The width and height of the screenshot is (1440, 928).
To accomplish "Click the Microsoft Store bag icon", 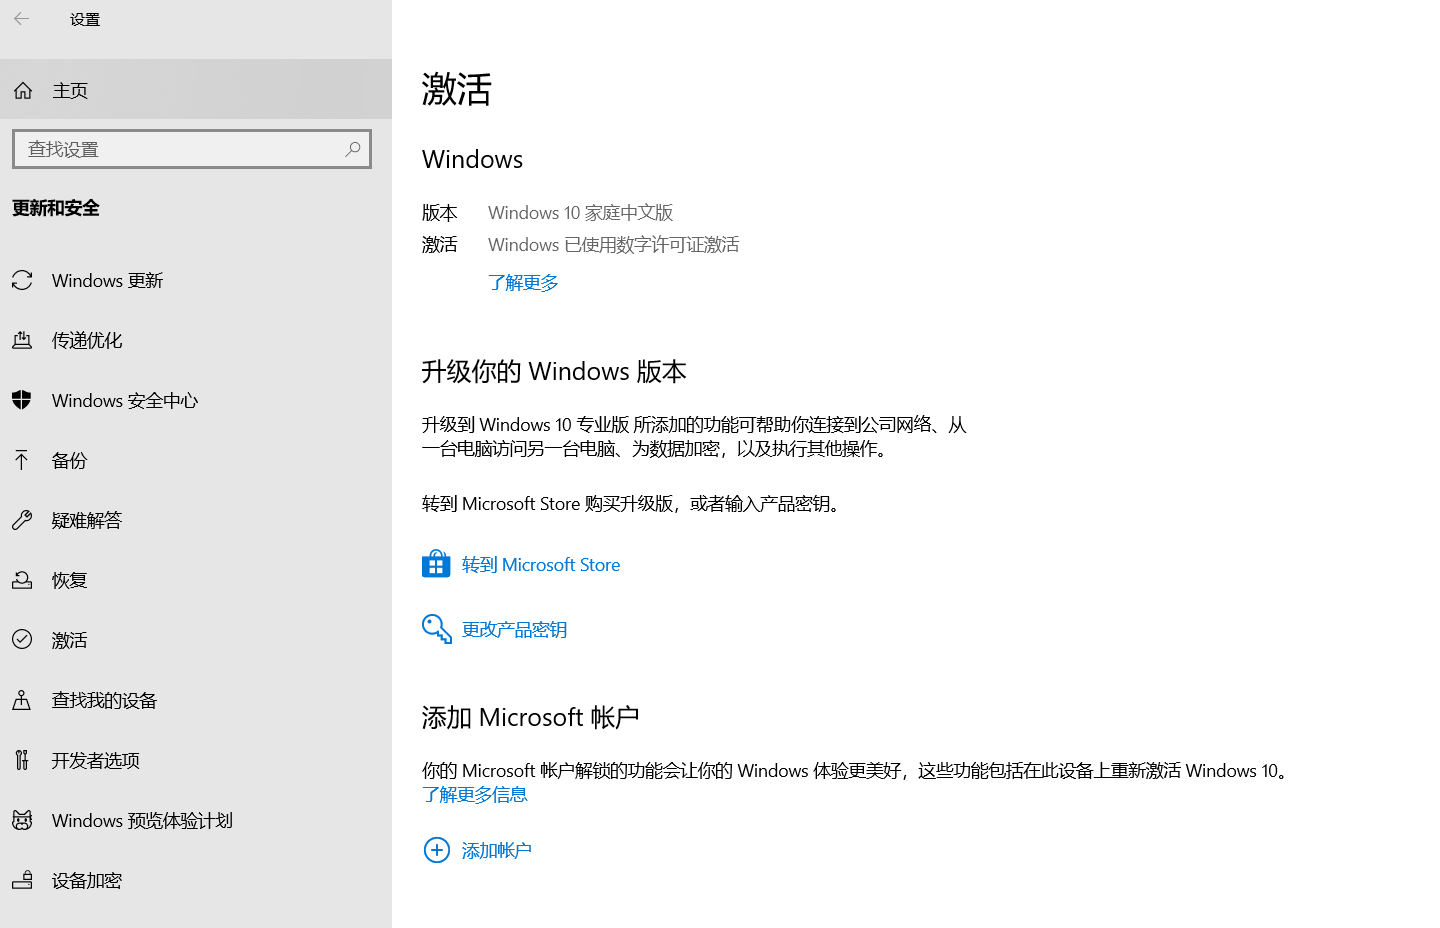I will (436, 564).
